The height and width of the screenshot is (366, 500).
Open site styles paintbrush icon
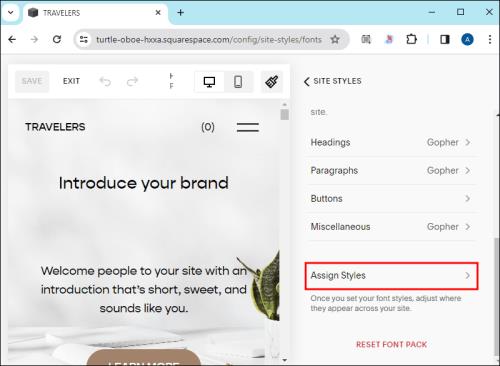coord(272,82)
